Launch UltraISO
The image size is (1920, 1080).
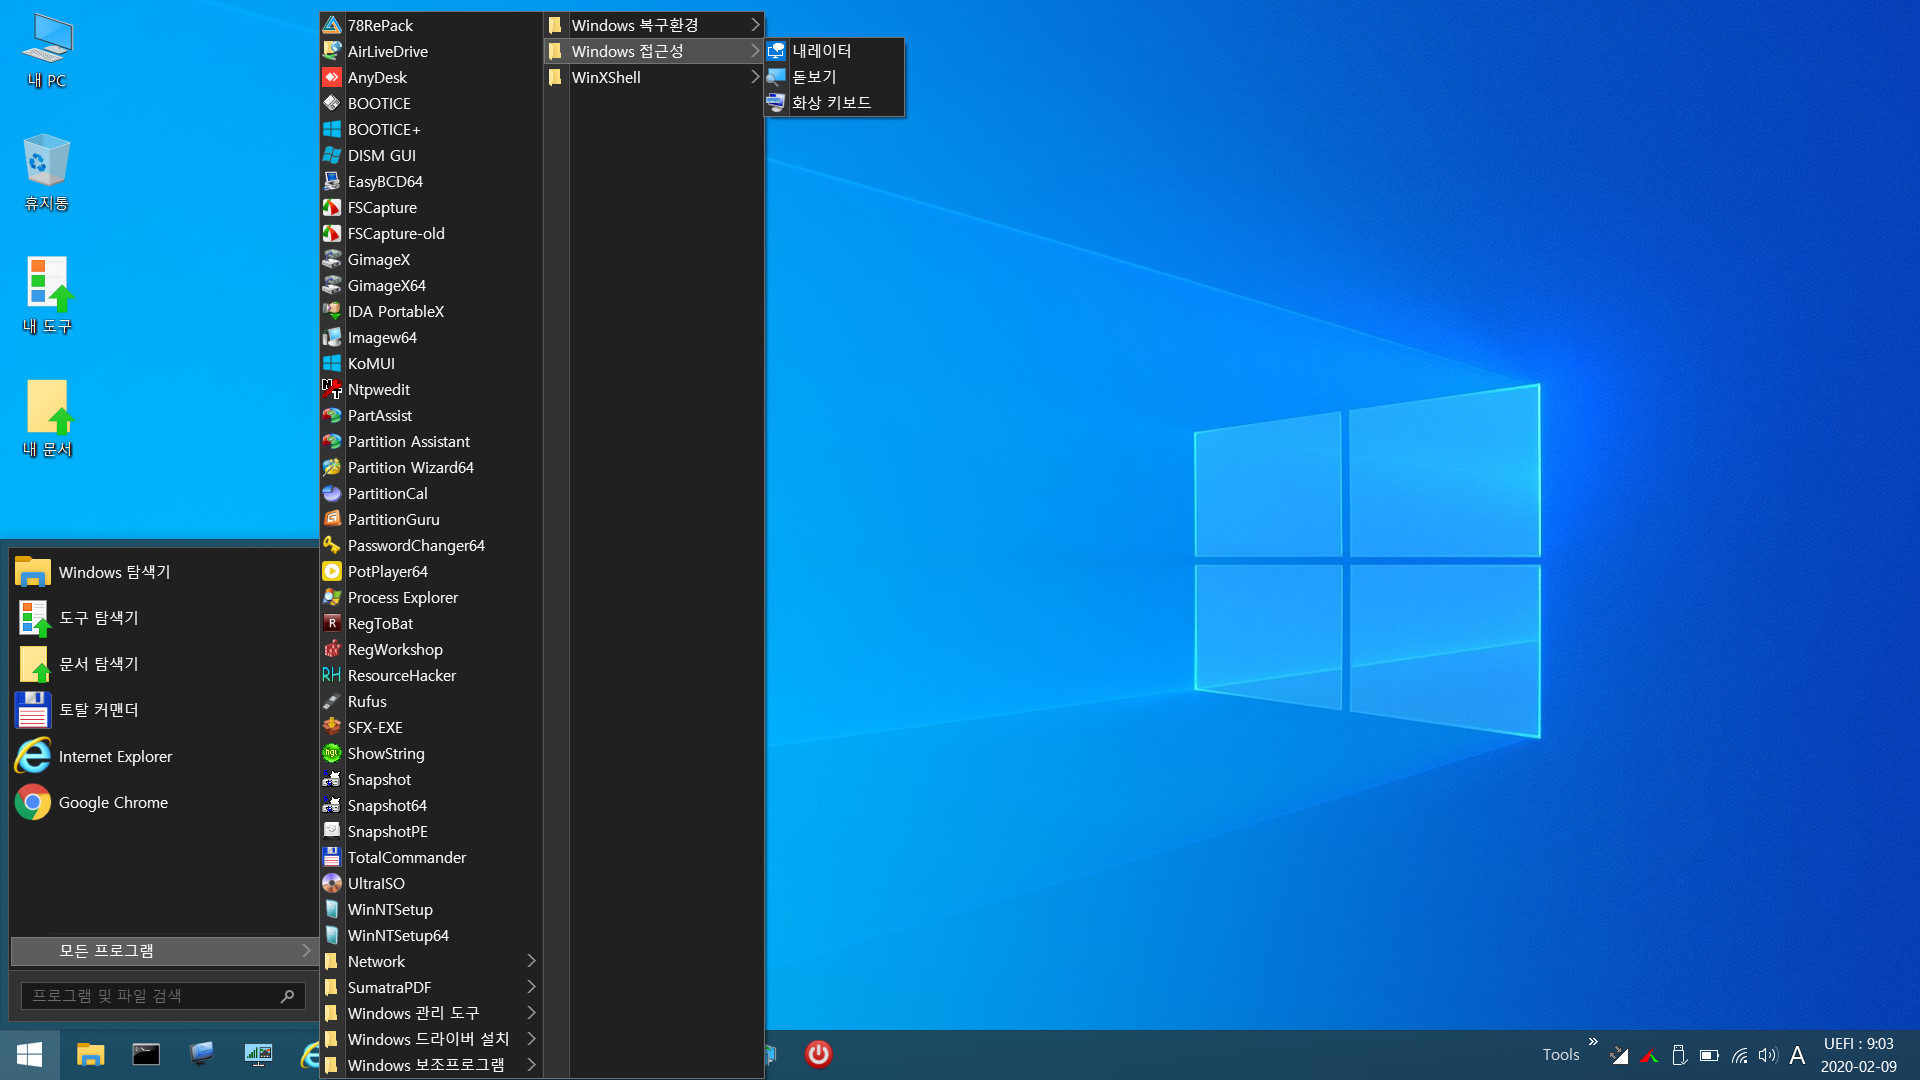click(x=431, y=883)
